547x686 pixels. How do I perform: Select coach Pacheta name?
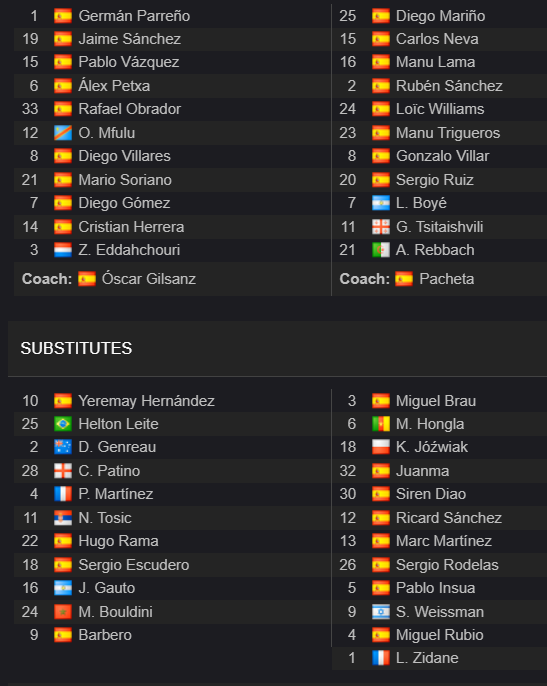(446, 279)
